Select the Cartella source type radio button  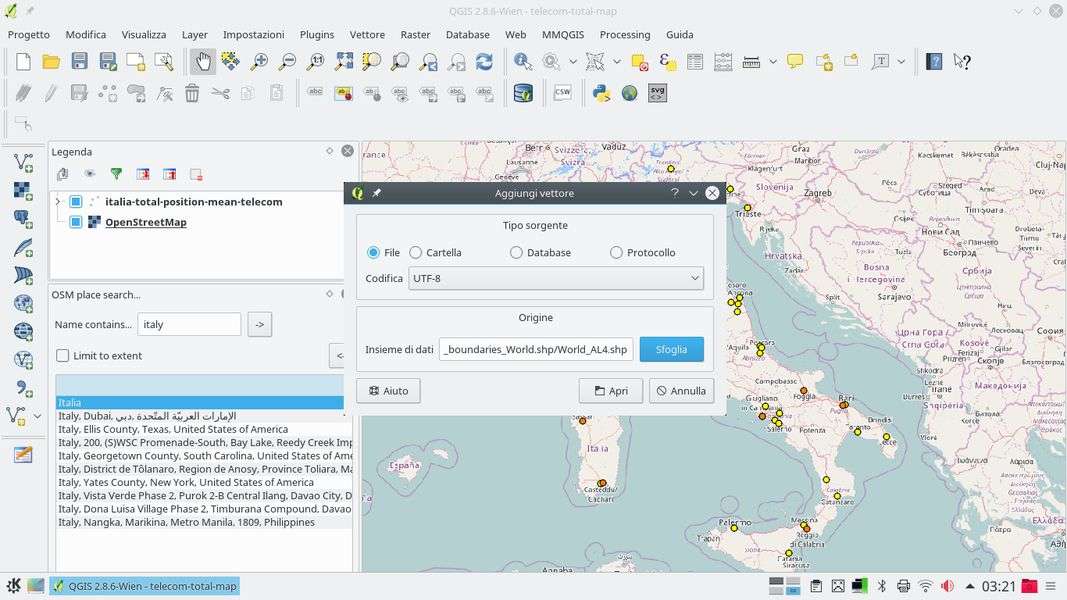[416, 253]
